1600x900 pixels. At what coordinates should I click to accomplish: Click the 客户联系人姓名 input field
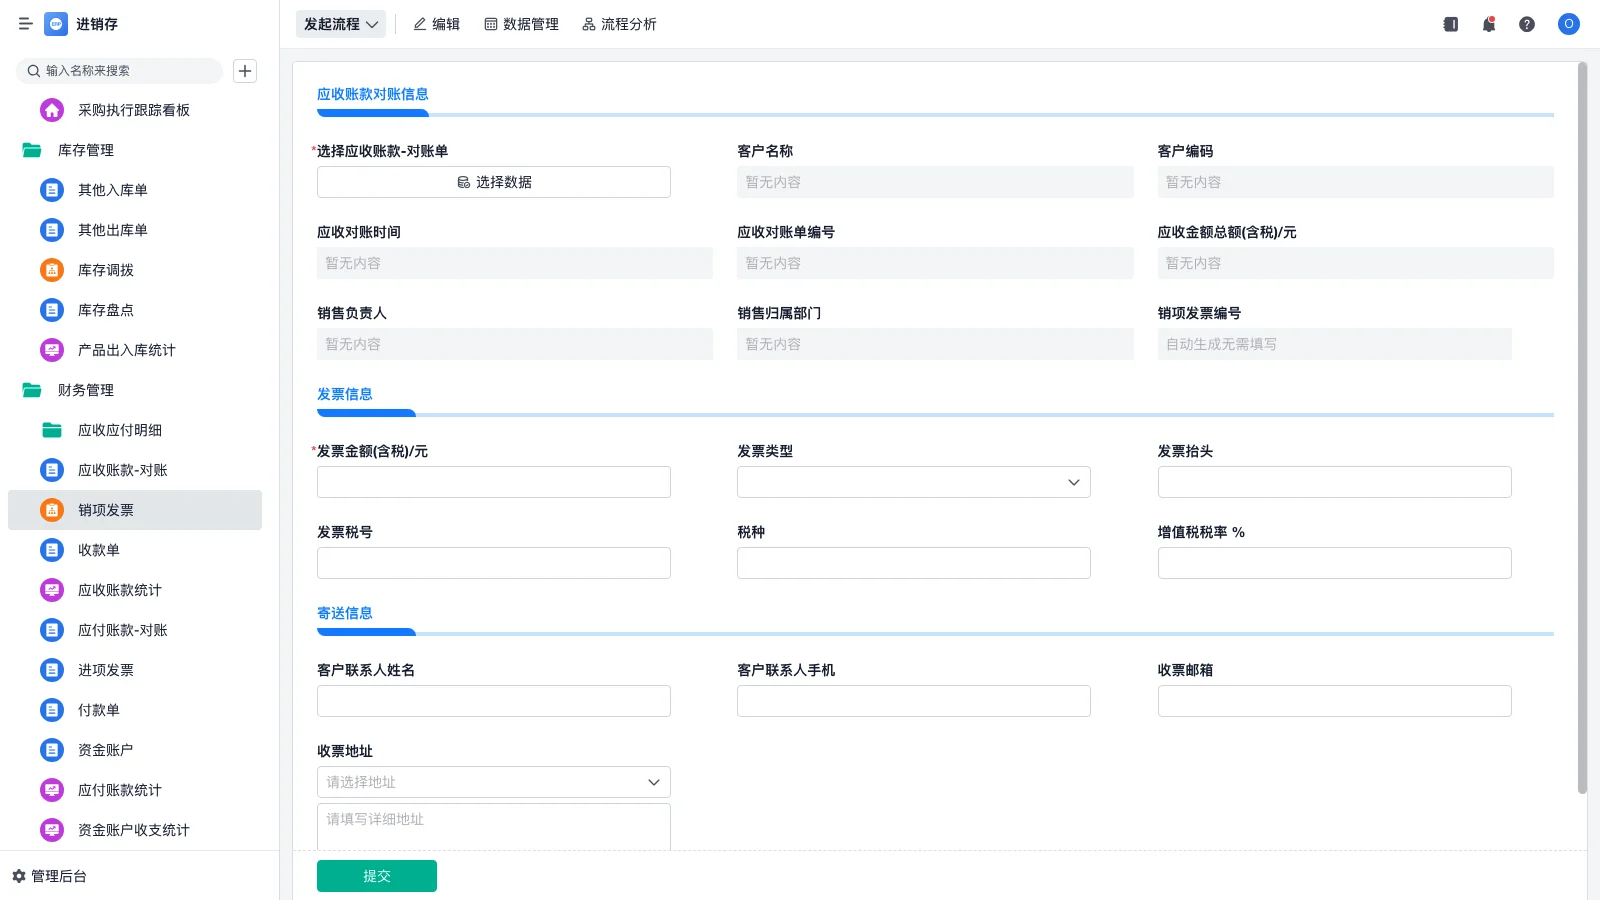click(494, 701)
